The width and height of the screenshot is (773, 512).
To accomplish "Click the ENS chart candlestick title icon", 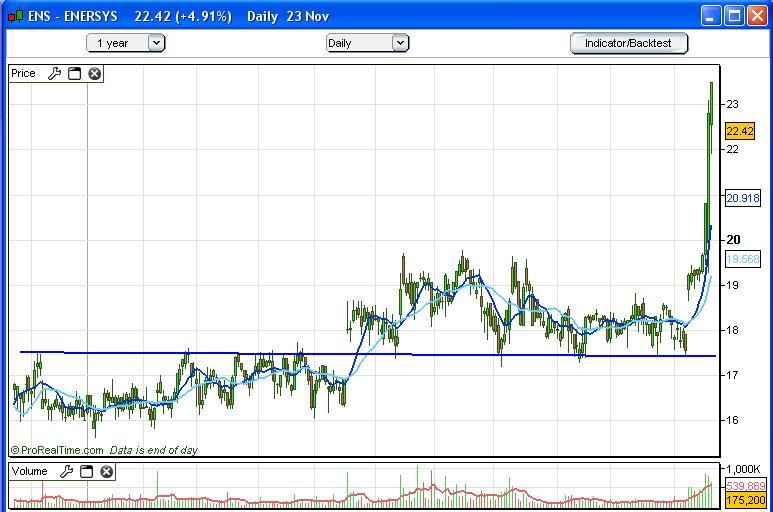I will [x=15, y=16].
